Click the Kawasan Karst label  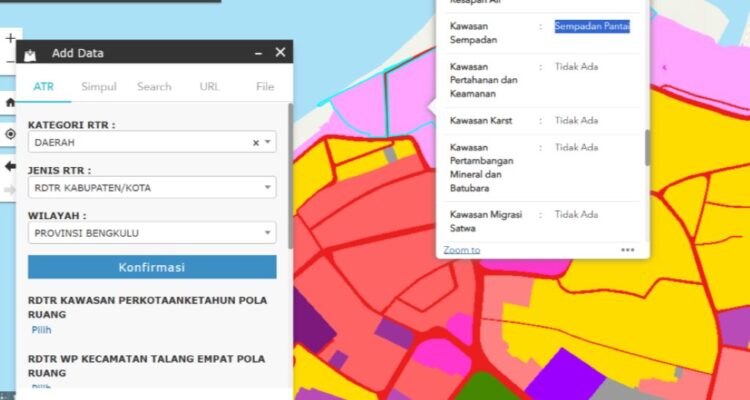point(481,121)
